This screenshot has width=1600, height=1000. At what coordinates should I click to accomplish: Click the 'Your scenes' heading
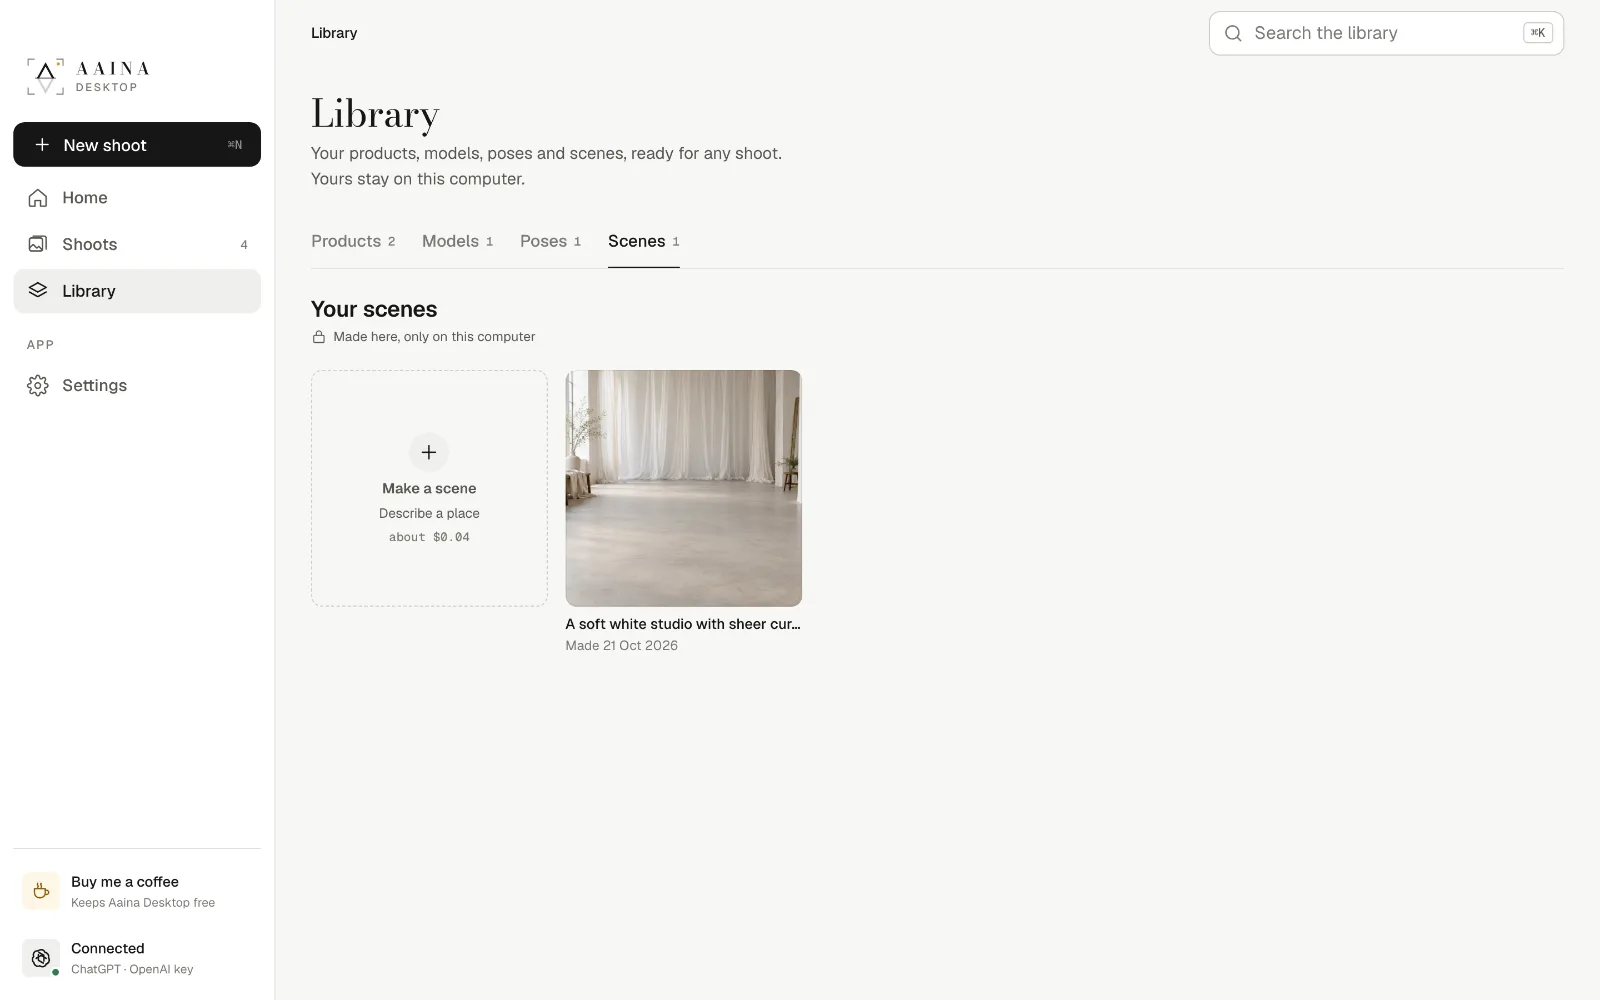pyautogui.click(x=374, y=309)
